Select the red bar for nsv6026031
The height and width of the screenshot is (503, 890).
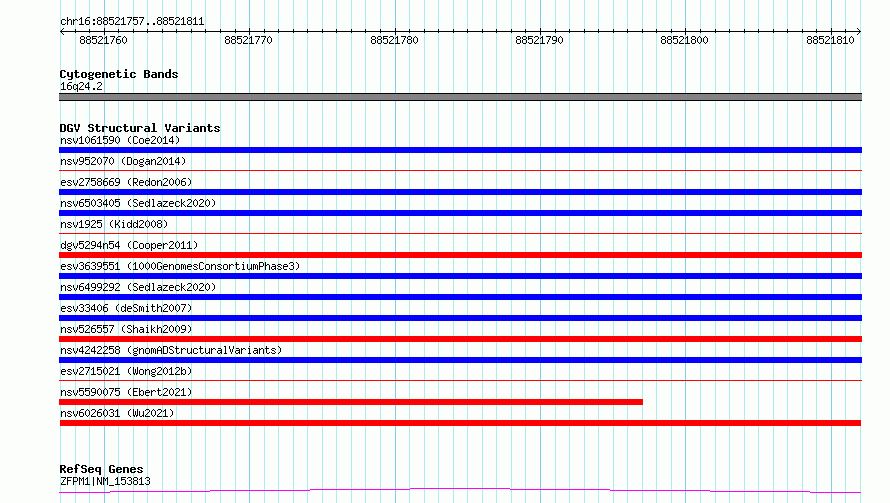tap(460, 423)
